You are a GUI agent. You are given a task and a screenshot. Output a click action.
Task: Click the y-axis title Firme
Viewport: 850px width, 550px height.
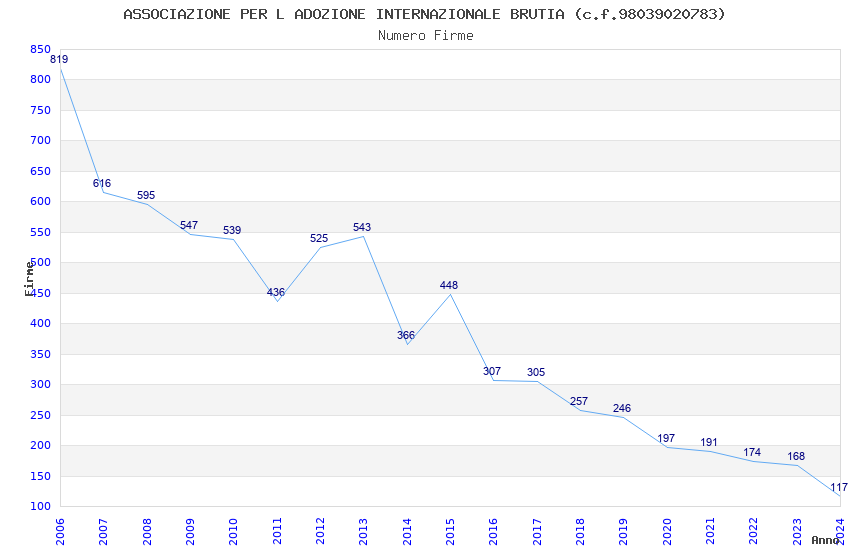[x=29, y=279]
